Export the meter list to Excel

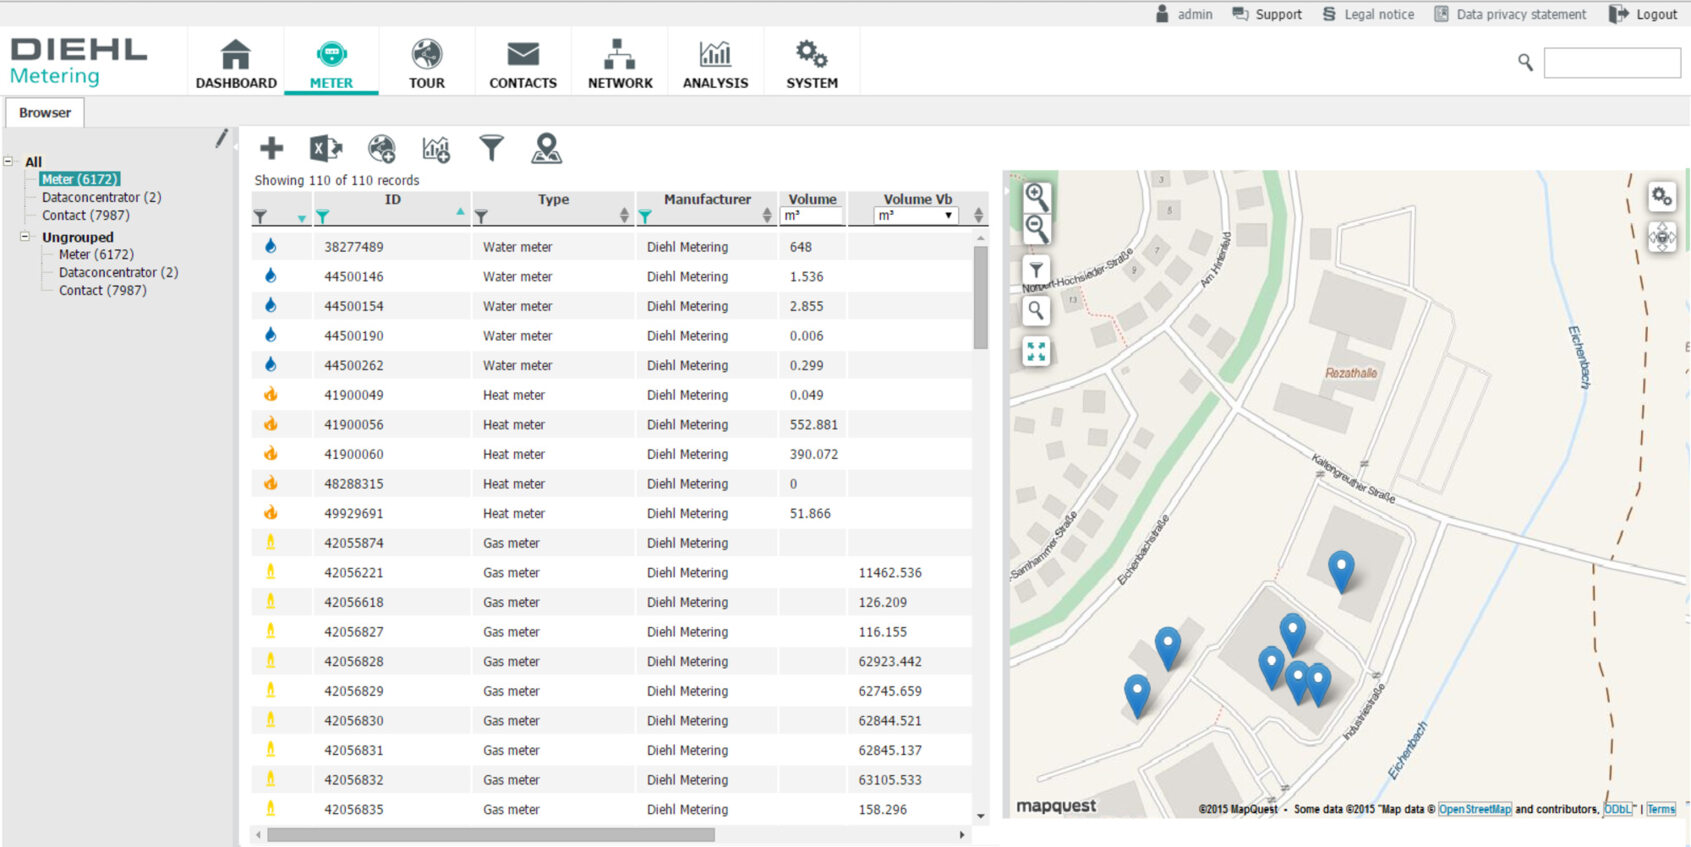[x=325, y=149]
